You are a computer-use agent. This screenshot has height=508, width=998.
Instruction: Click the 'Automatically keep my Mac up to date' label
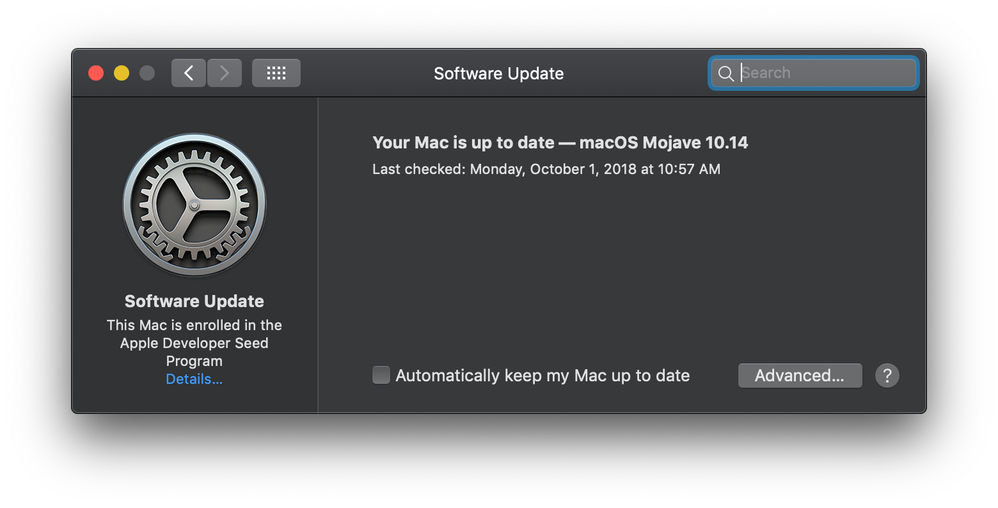coord(542,376)
